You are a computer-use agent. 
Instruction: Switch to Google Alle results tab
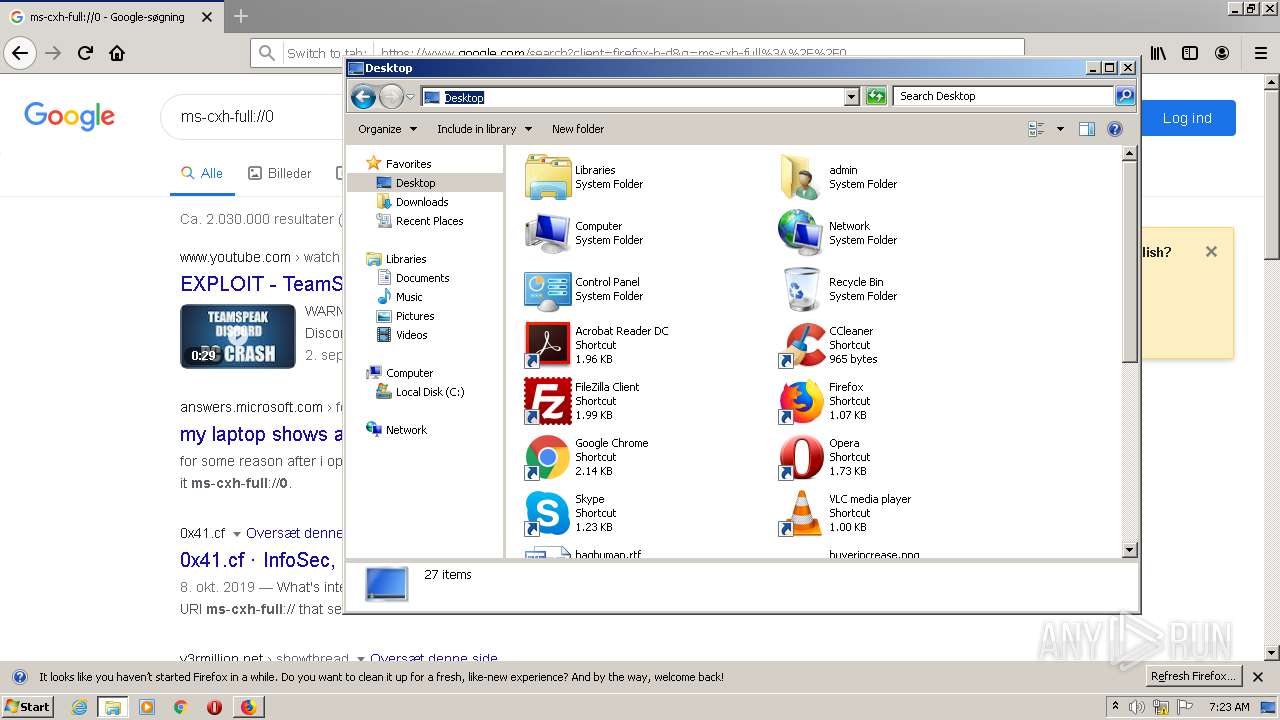pyautogui.click(x=202, y=173)
